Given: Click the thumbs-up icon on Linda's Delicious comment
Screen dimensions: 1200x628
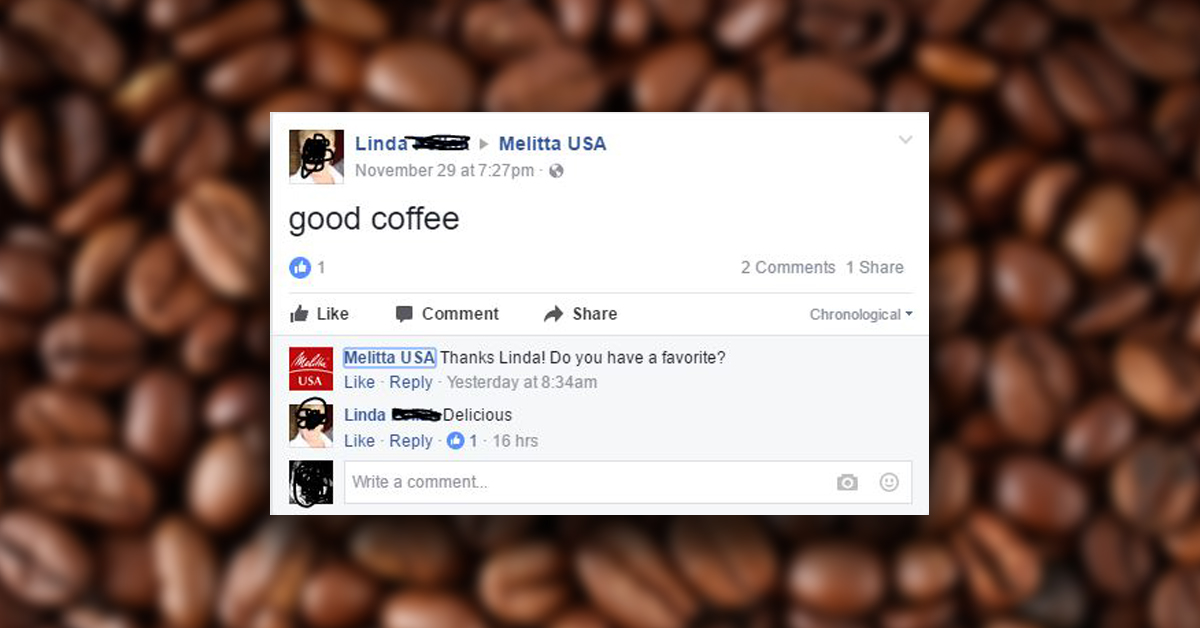Looking at the screenshot, I should [x=455, y=440].
